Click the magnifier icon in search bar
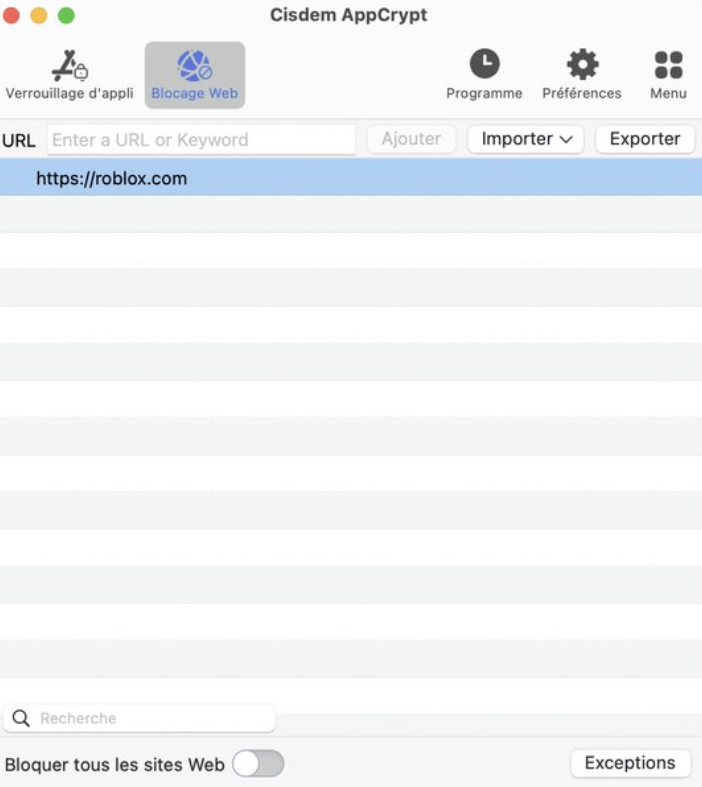 click(21, 718)
